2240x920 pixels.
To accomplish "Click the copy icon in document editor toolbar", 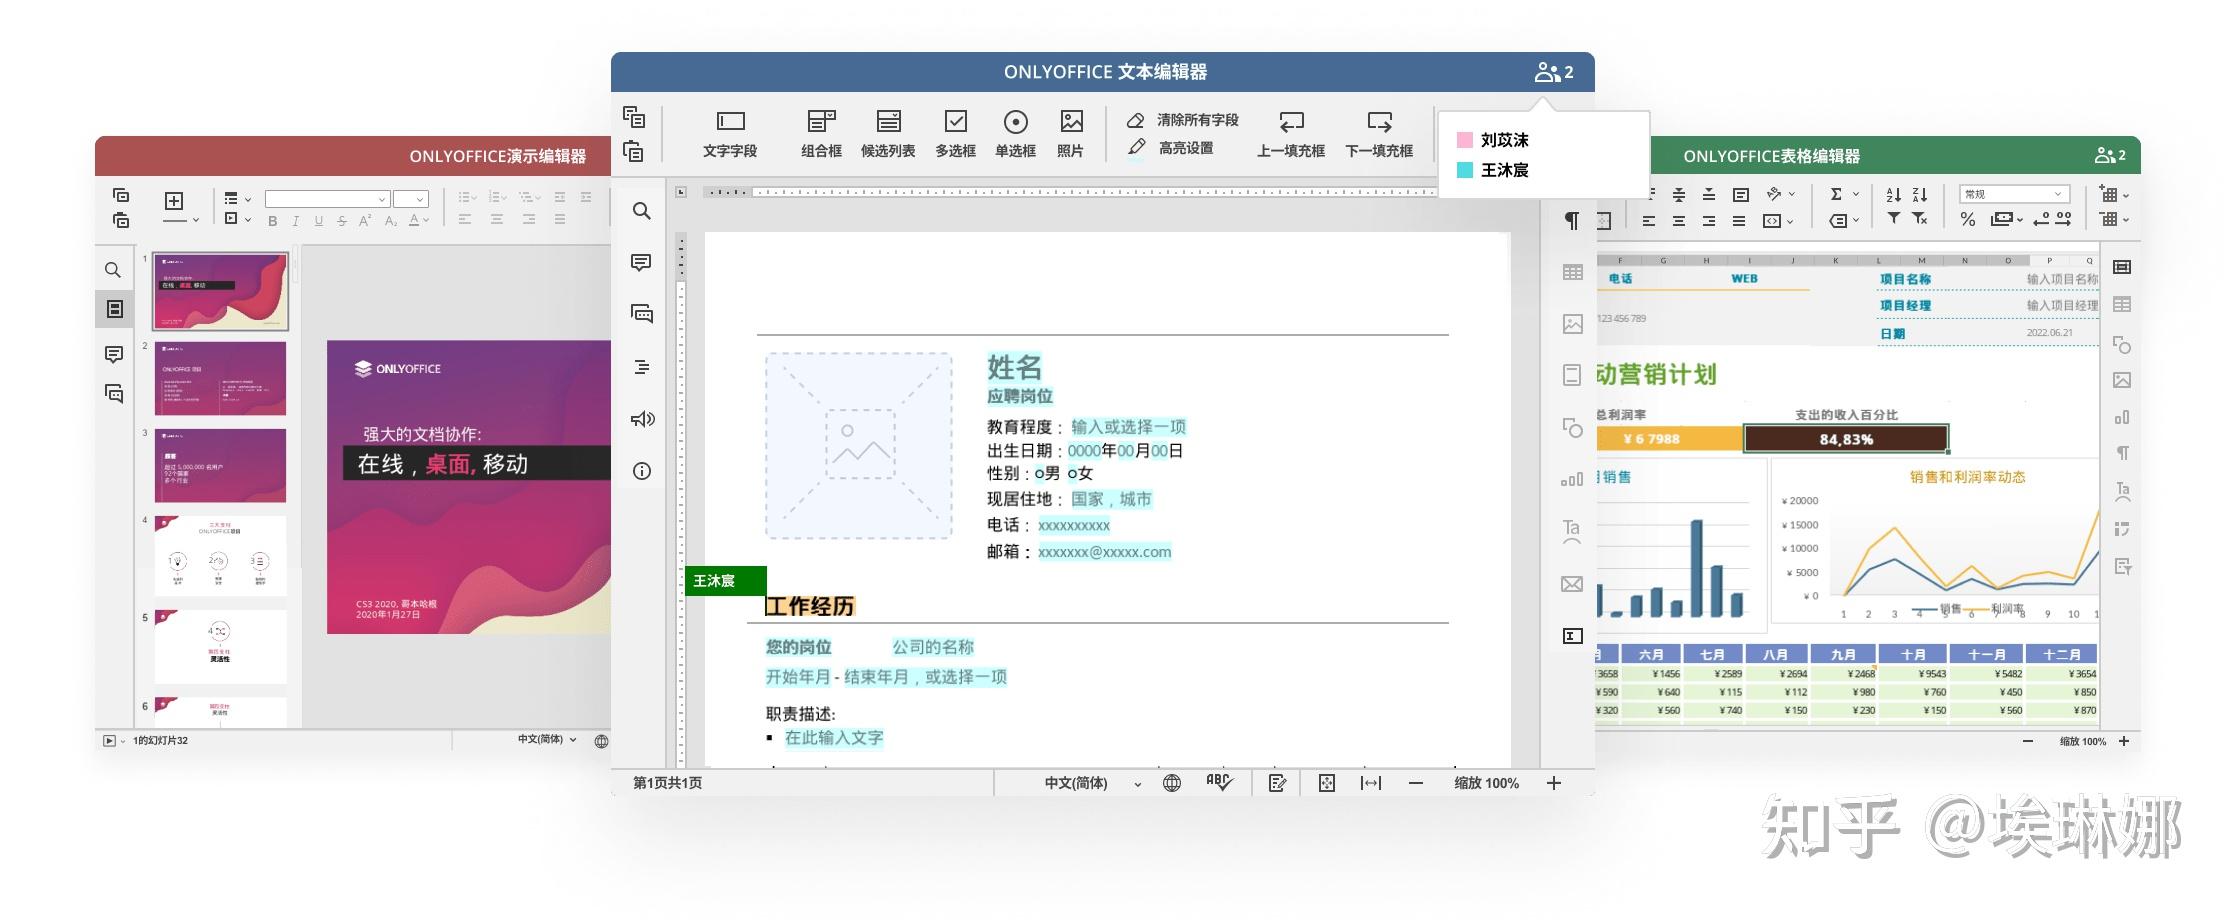I will pyautogui.click(x=634, y=116).
